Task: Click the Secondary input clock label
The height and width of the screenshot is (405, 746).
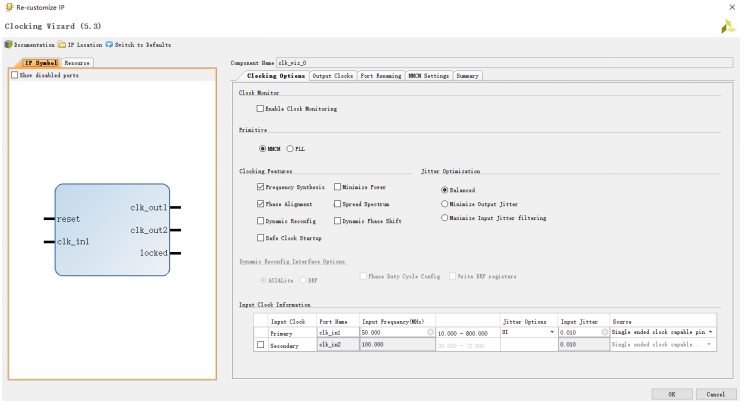Action: click(285, 346)
